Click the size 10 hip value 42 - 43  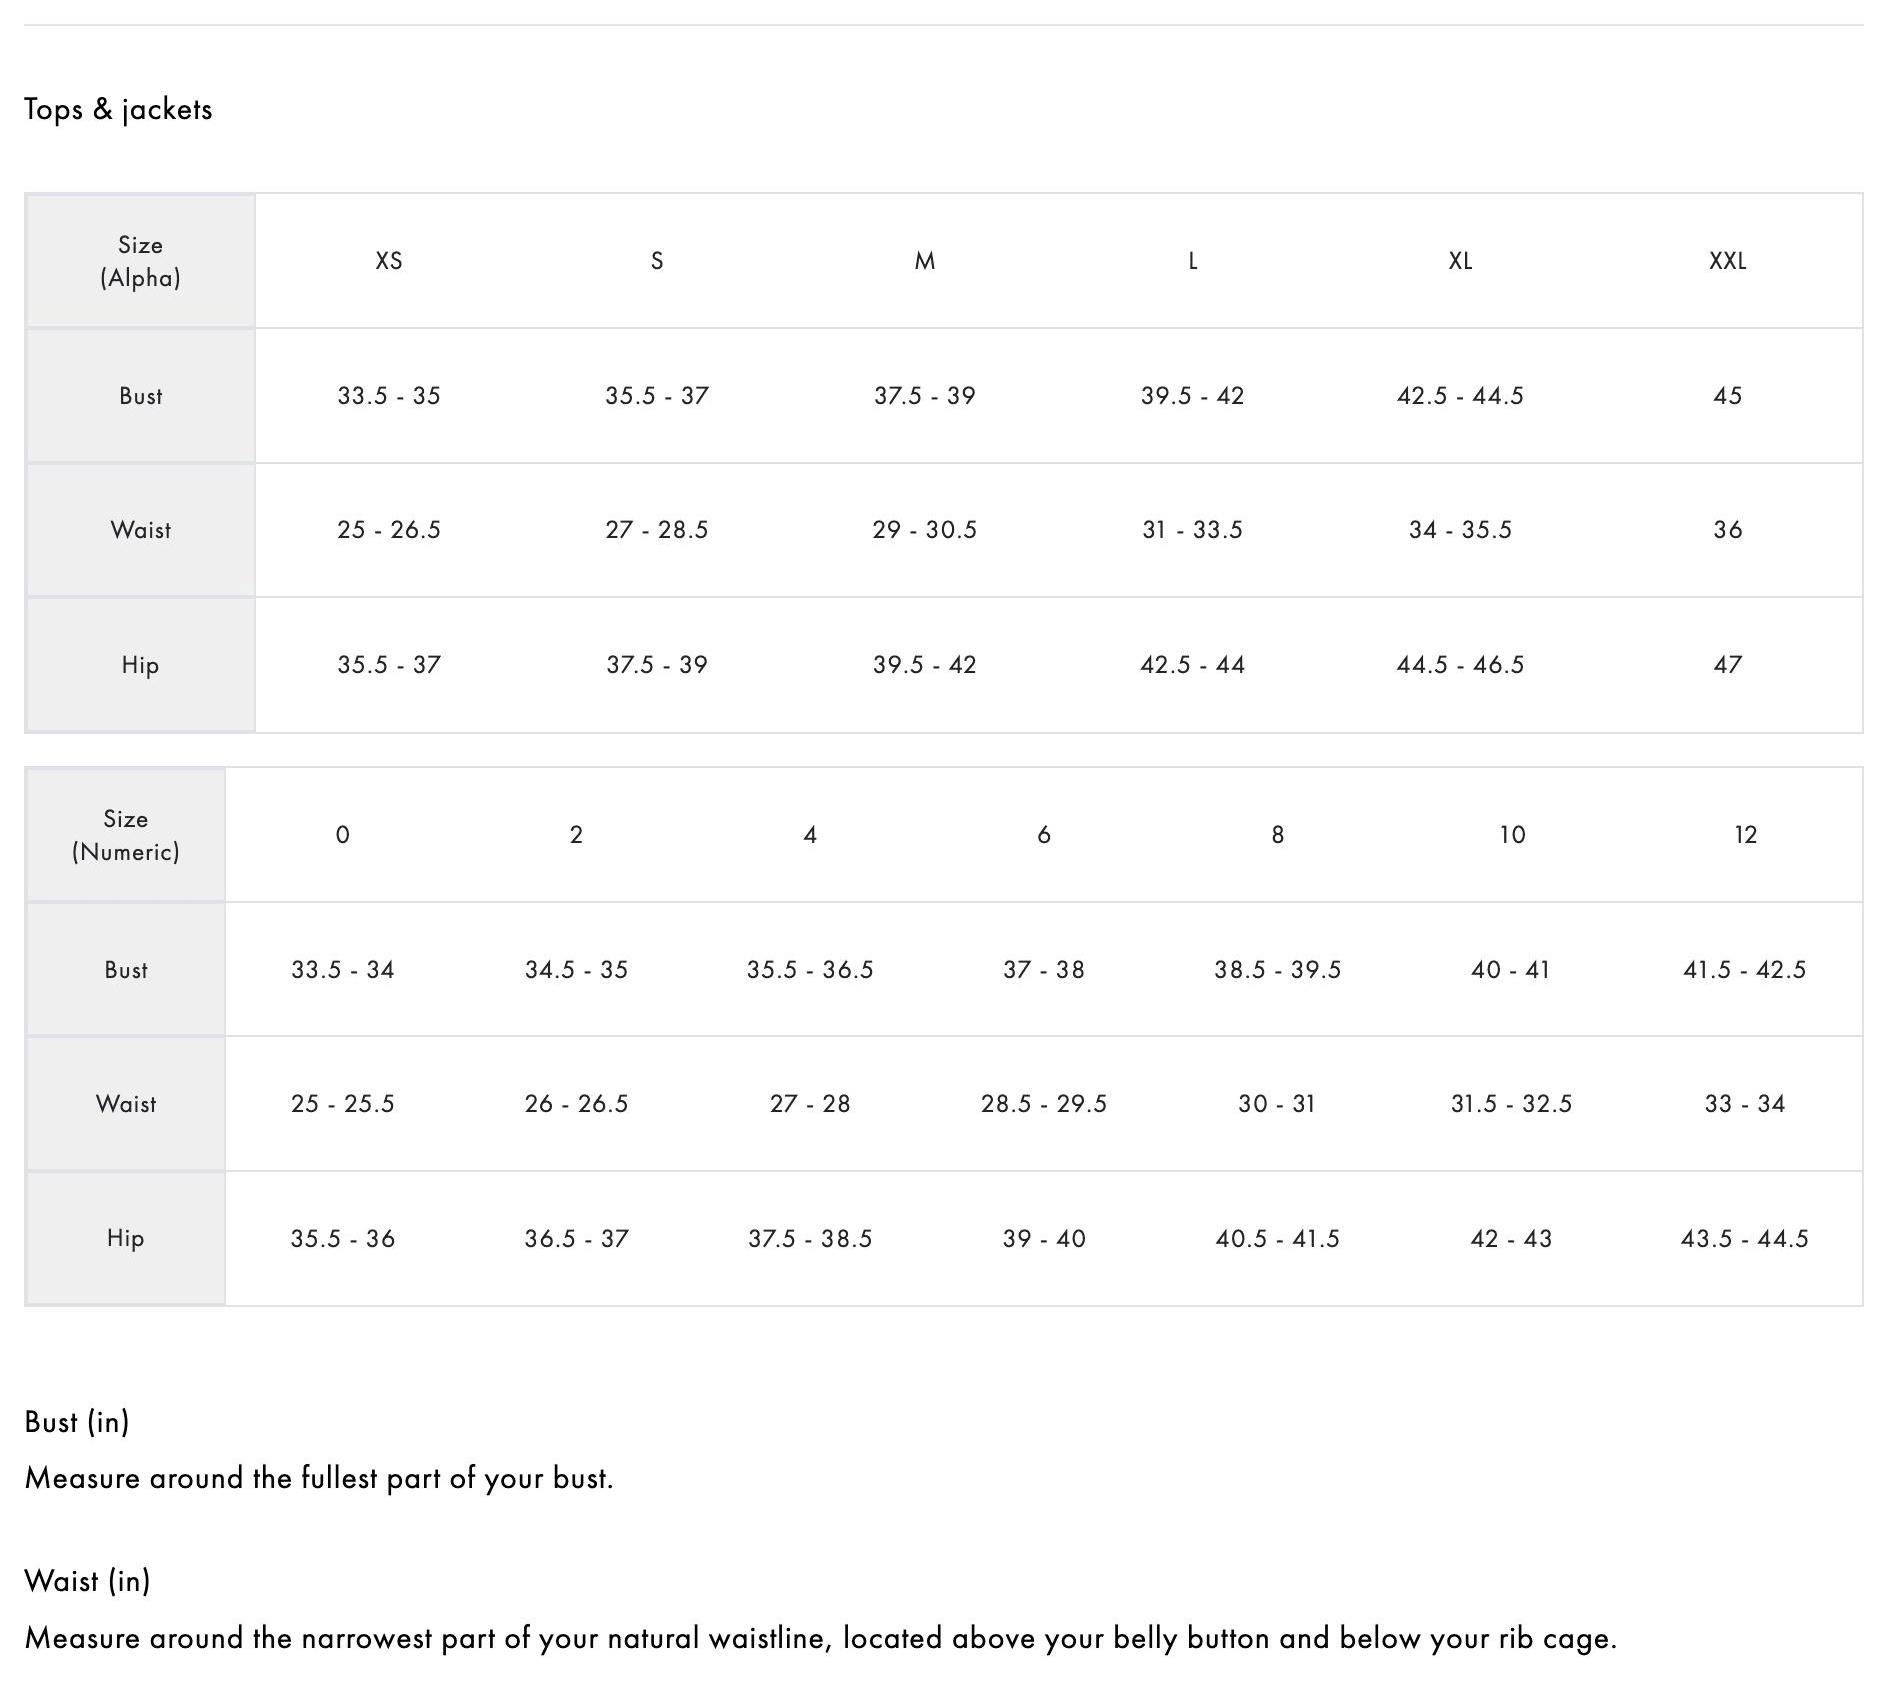[x=1511, y=1239]
